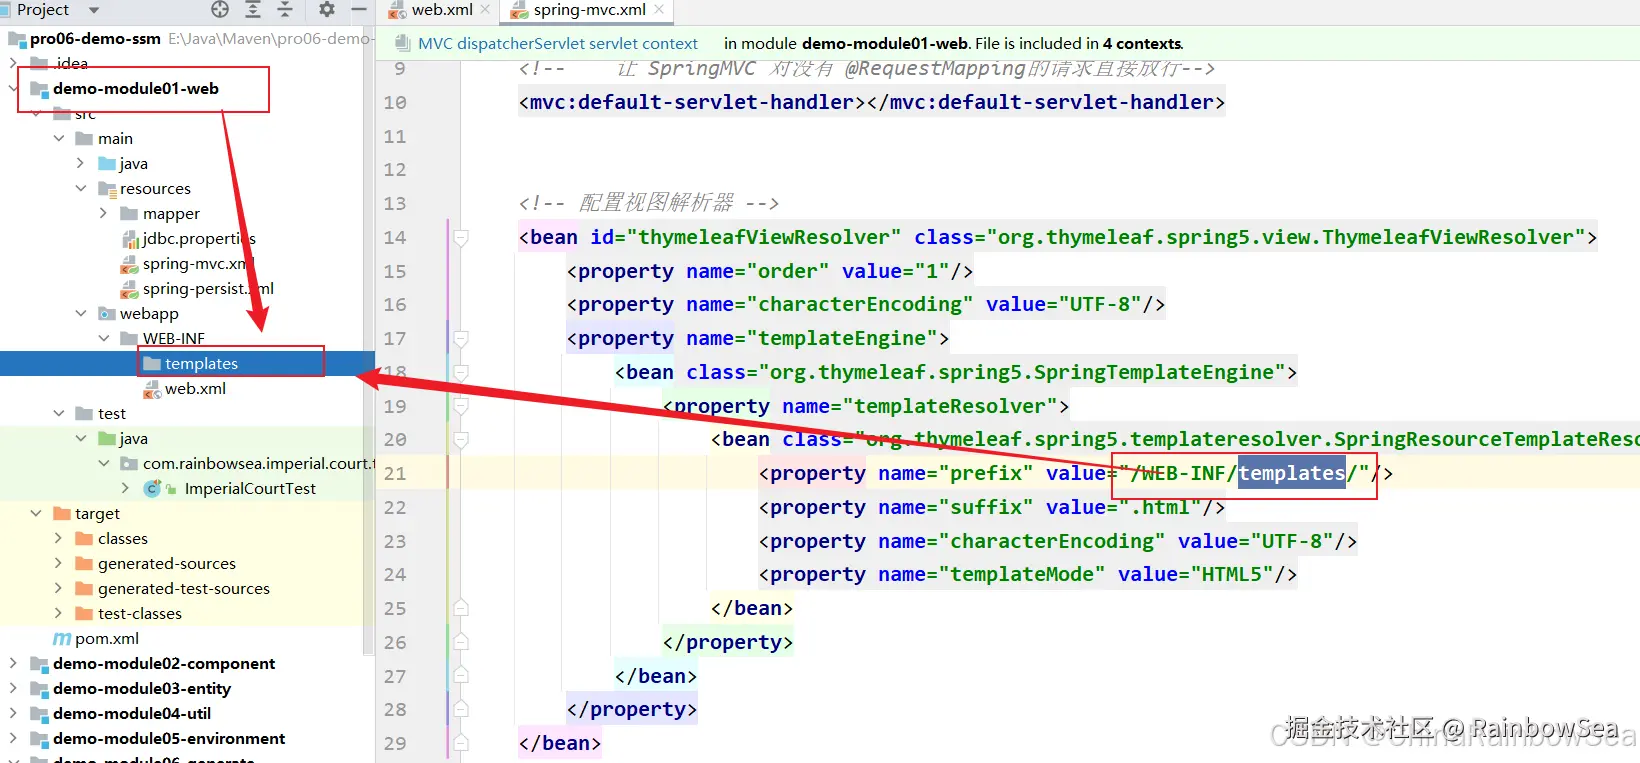1640x763 pixels.
Task: Click the highlighted word templates in editor
Action: [x=1292, y=473]
